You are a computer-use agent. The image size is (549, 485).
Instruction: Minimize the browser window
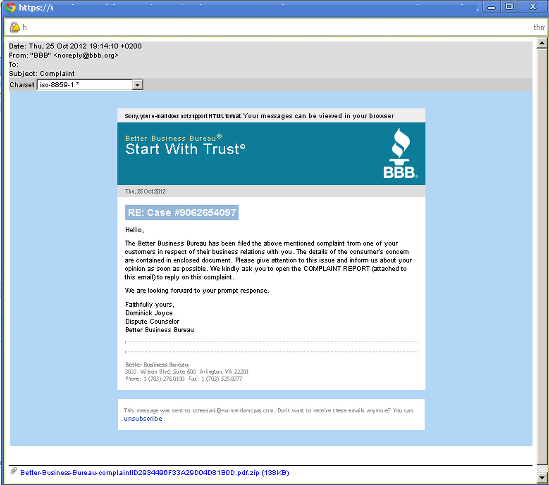[492, 7]
